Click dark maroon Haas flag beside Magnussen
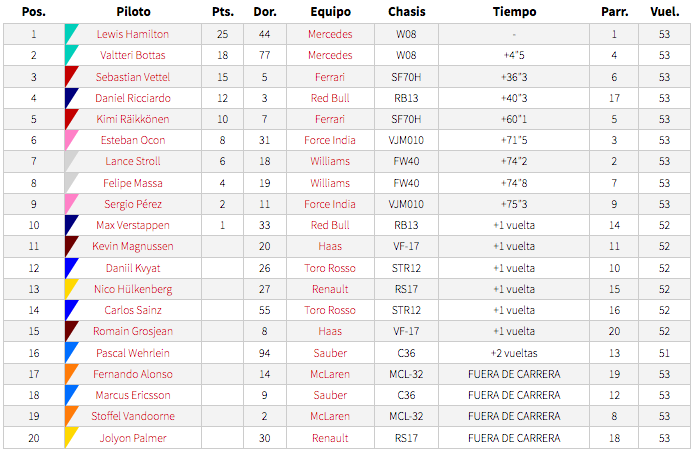Viewport: 693px width, 453px height. tap(71, 246)
